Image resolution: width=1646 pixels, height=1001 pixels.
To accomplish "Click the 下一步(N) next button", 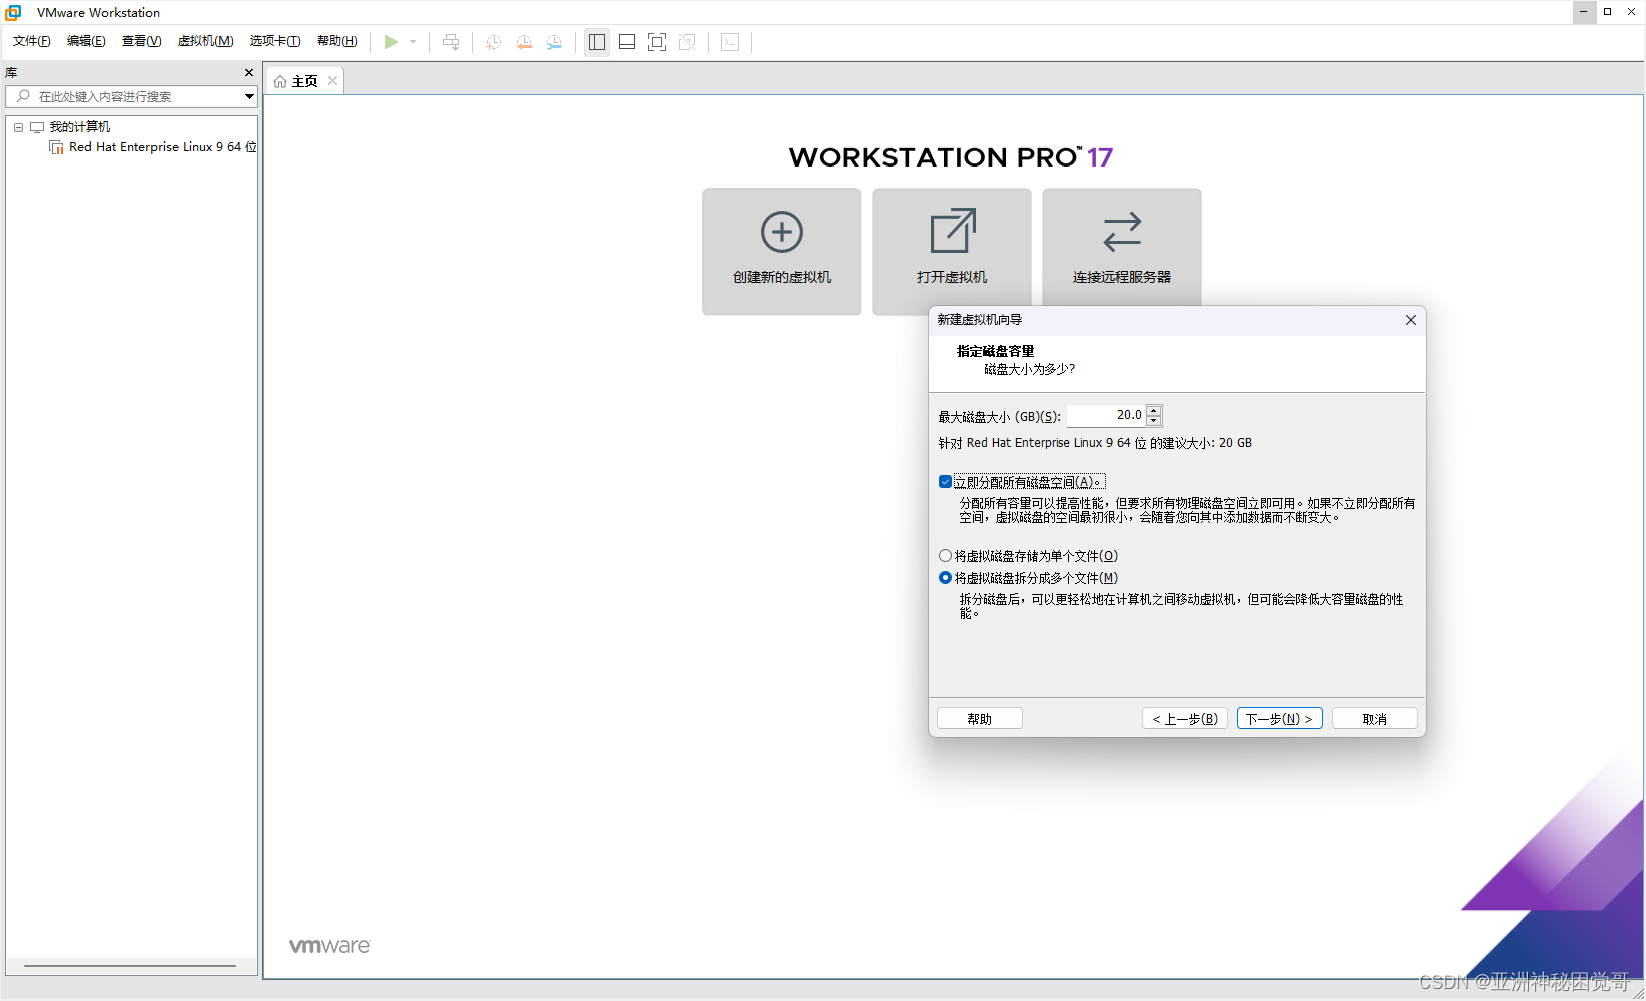I will [1280, 719].
